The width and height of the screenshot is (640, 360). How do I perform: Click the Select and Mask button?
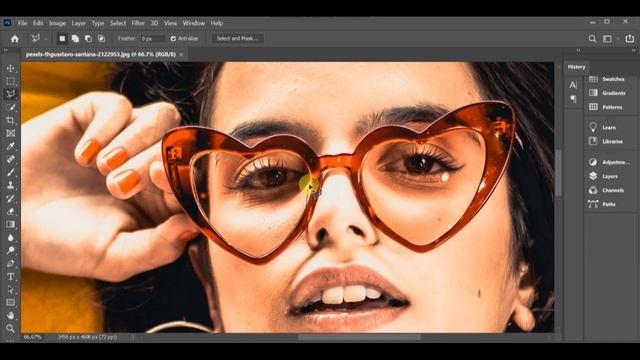coord(237,38)
